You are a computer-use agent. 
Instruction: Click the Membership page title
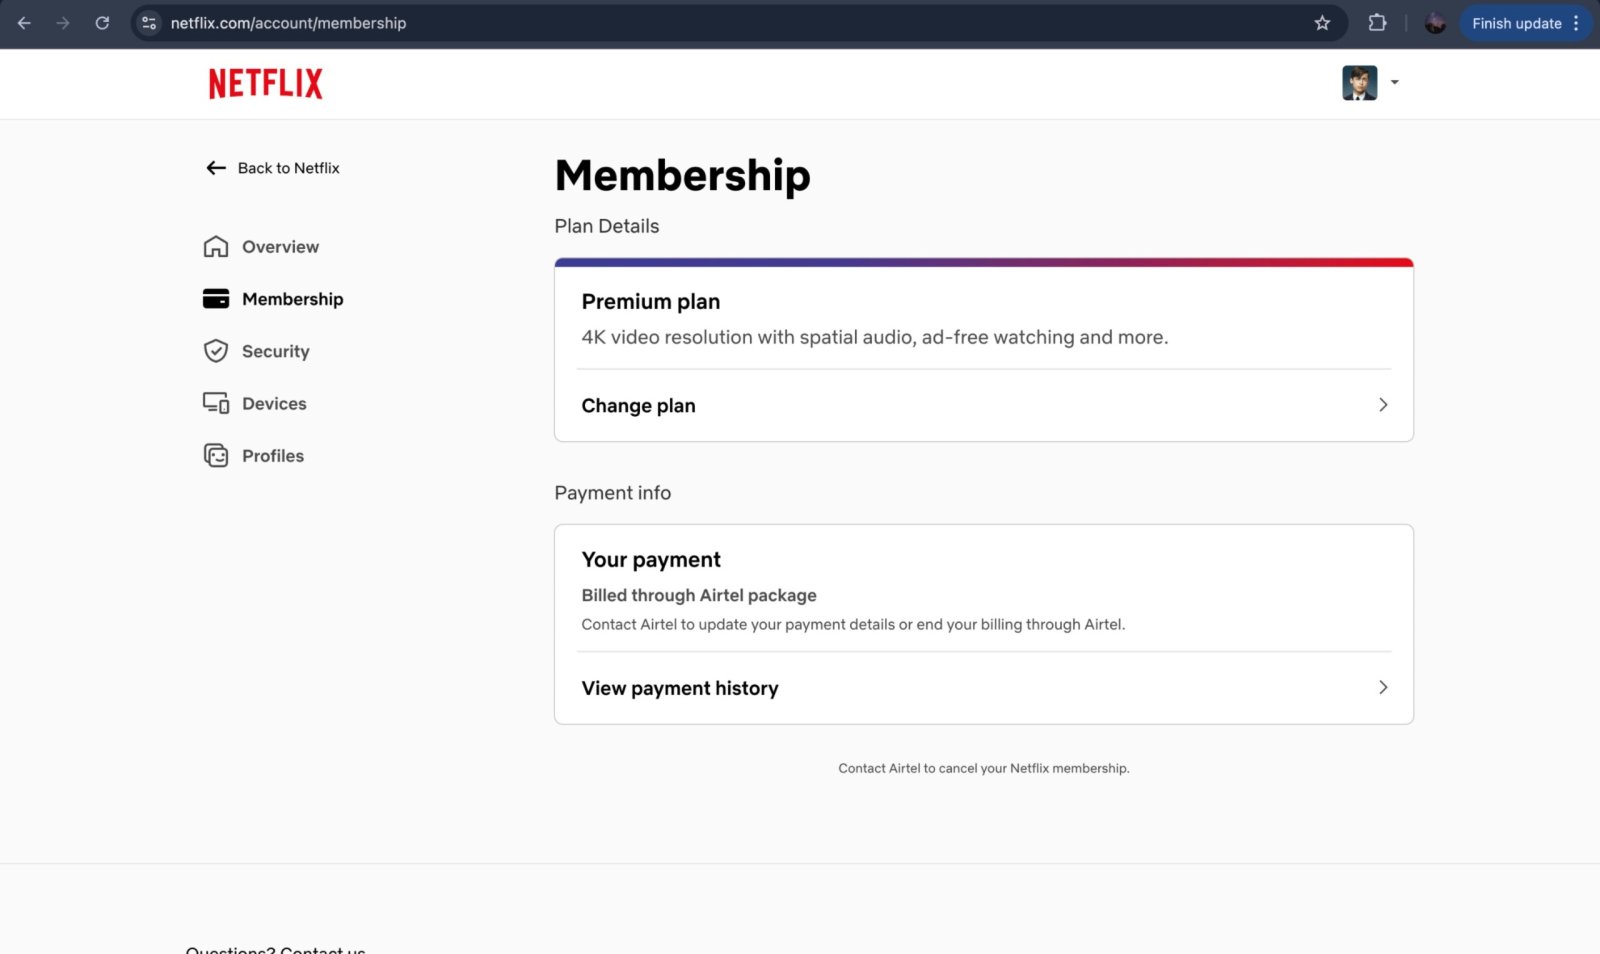click(683, 175)
